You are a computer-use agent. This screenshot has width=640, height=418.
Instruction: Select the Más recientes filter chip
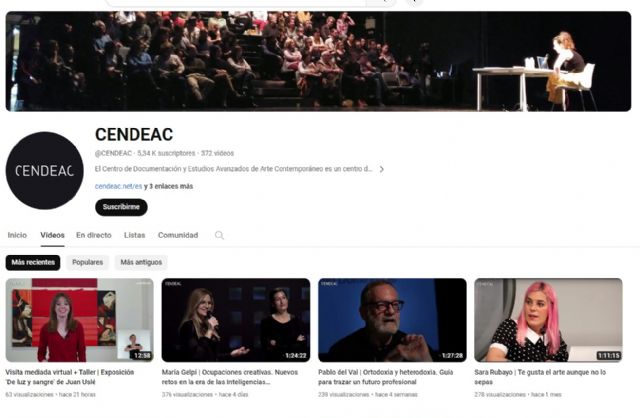click(x=33, y=262)
